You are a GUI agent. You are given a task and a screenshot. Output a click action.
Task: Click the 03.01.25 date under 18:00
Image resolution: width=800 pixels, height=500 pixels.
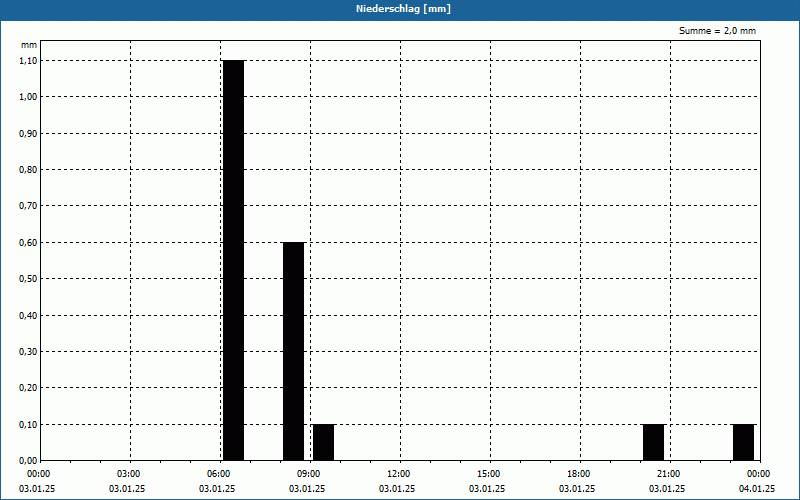[577, 489]
